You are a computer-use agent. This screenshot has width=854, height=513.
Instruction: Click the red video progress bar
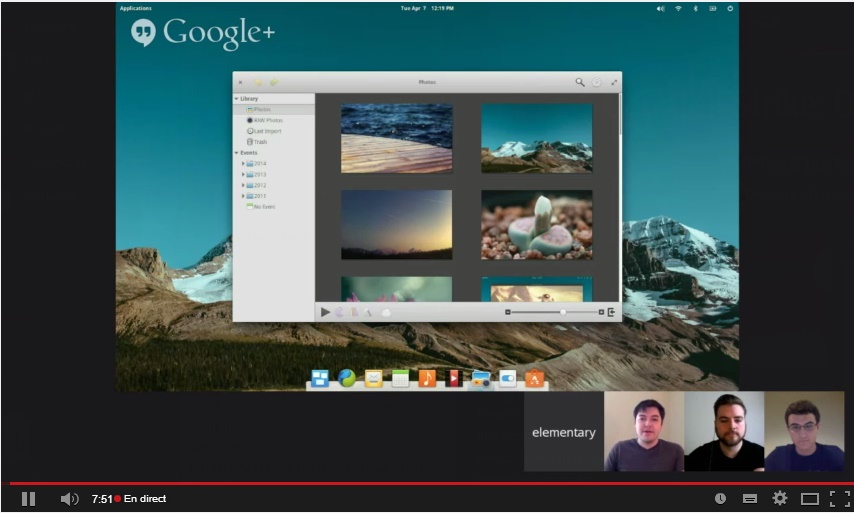pos(427,483)
